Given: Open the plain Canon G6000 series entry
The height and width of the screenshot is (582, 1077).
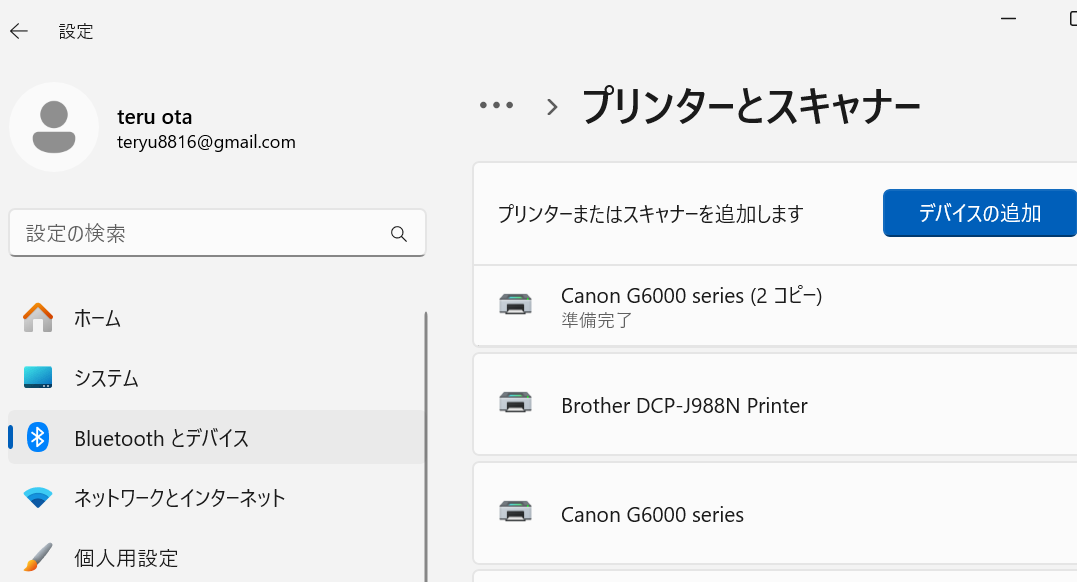Looking at the screenshot, I should tap(775, 514).
